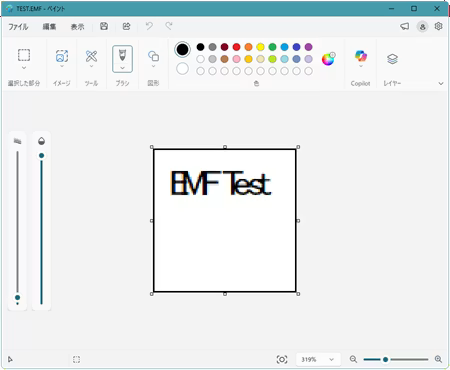Pick the indigo palette swatch

tap(296, 47)
